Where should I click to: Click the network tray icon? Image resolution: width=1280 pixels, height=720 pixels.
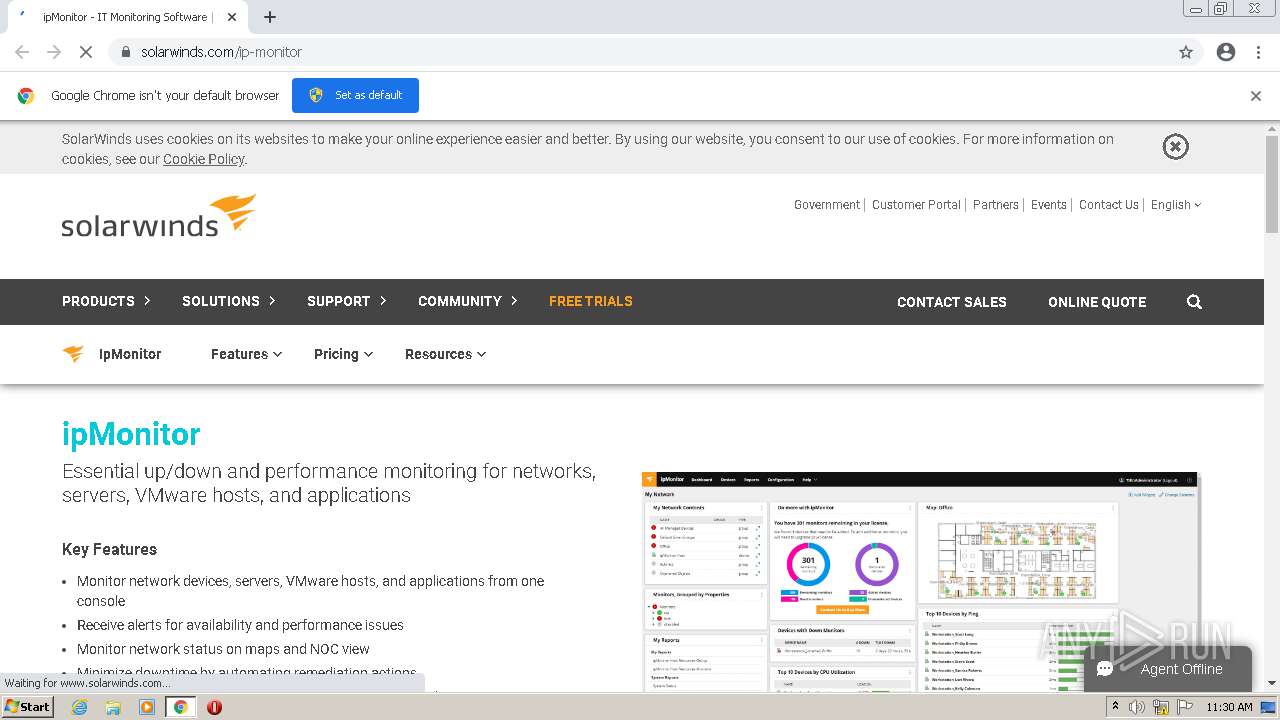[x=1161, y=707]
